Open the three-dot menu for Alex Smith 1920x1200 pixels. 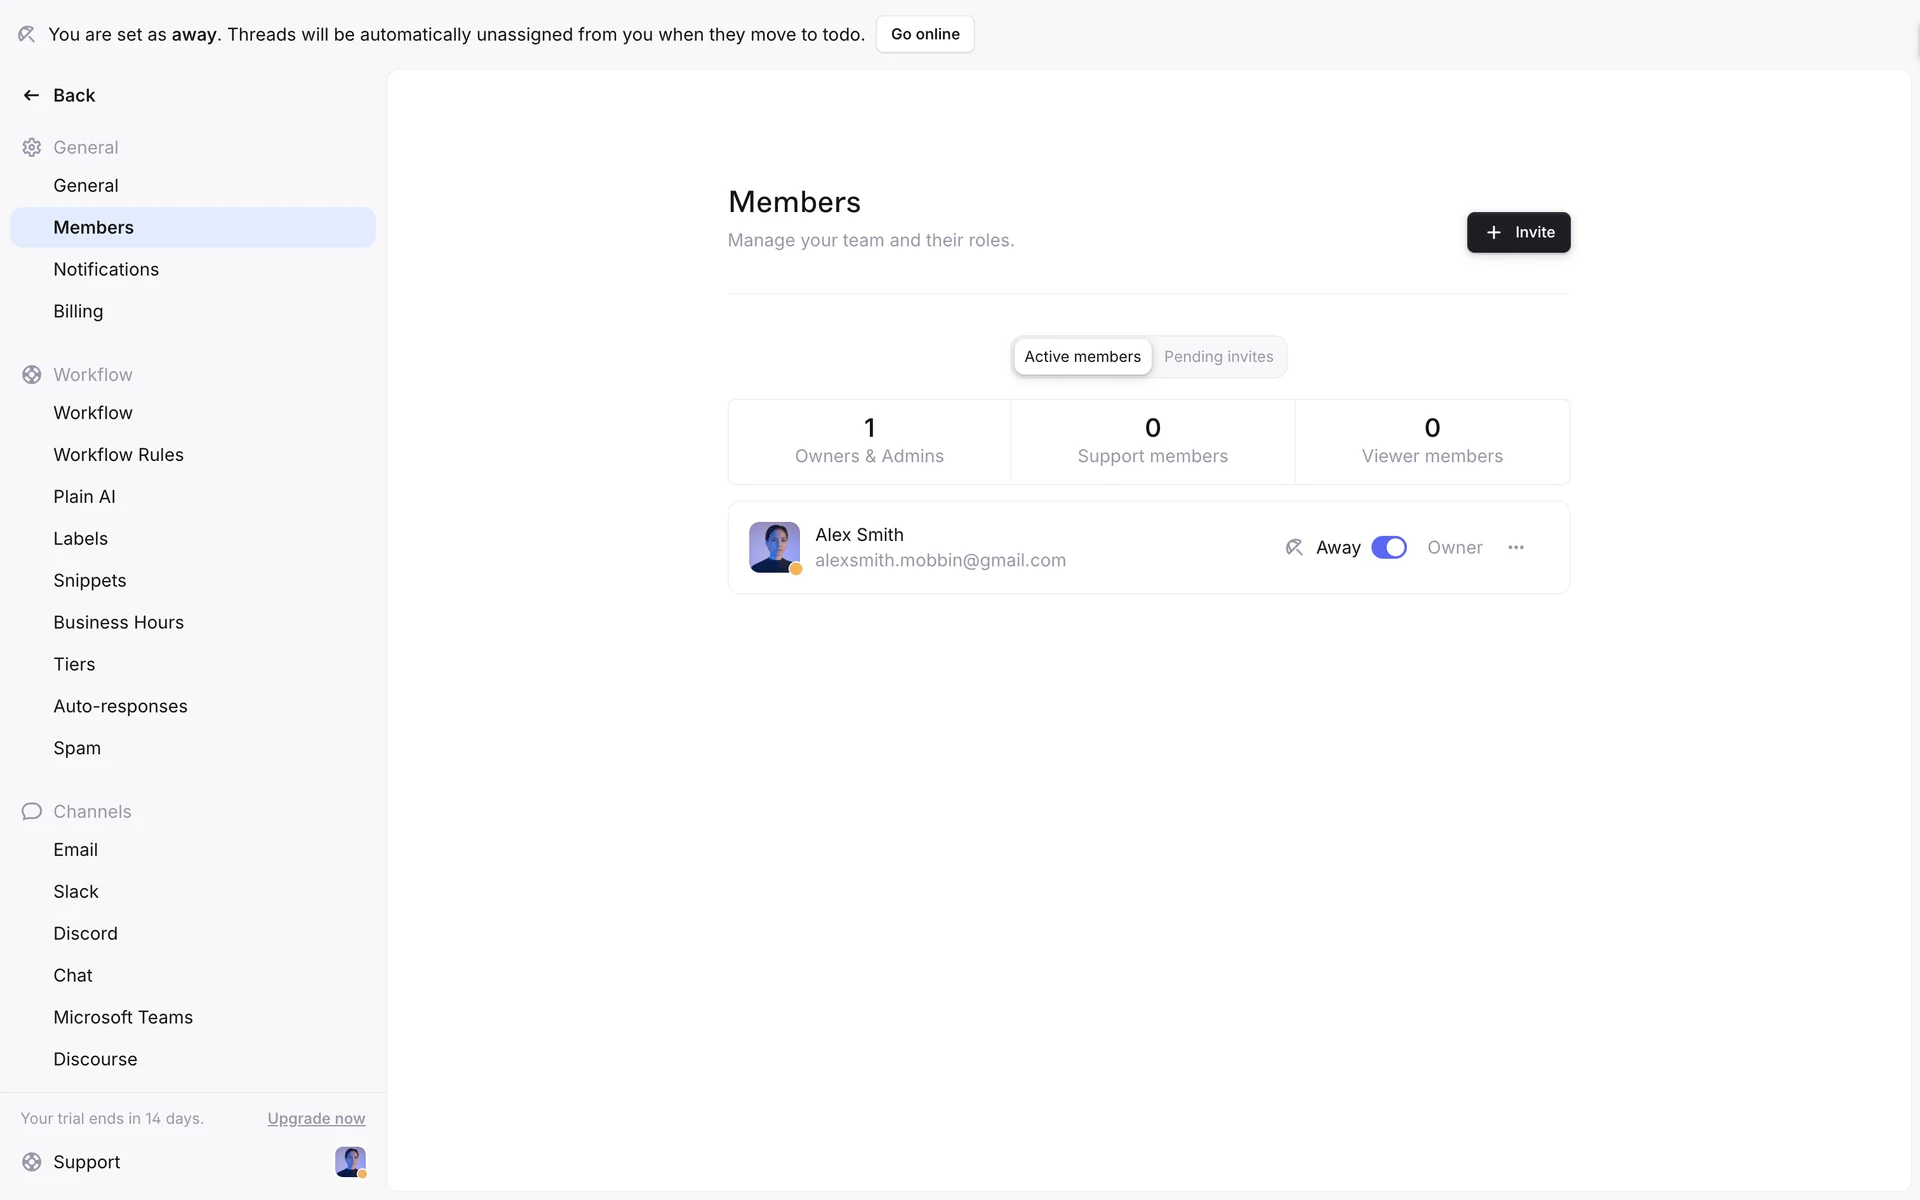(1516, 547)
